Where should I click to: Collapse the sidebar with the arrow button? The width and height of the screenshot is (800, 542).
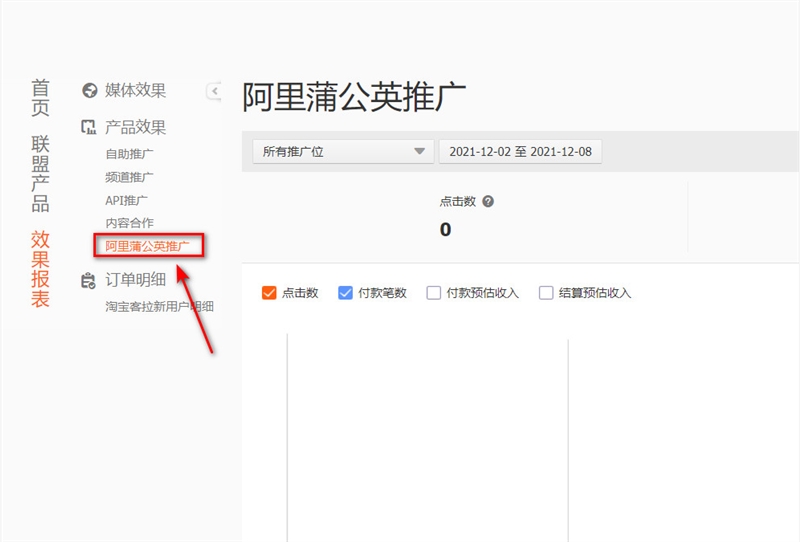click(214, 91)
